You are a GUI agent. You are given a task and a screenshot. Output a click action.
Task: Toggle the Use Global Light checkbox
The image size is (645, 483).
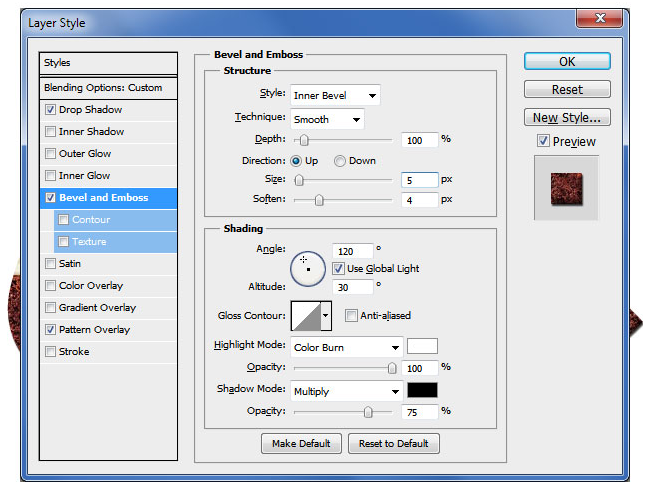coord(338,269)
